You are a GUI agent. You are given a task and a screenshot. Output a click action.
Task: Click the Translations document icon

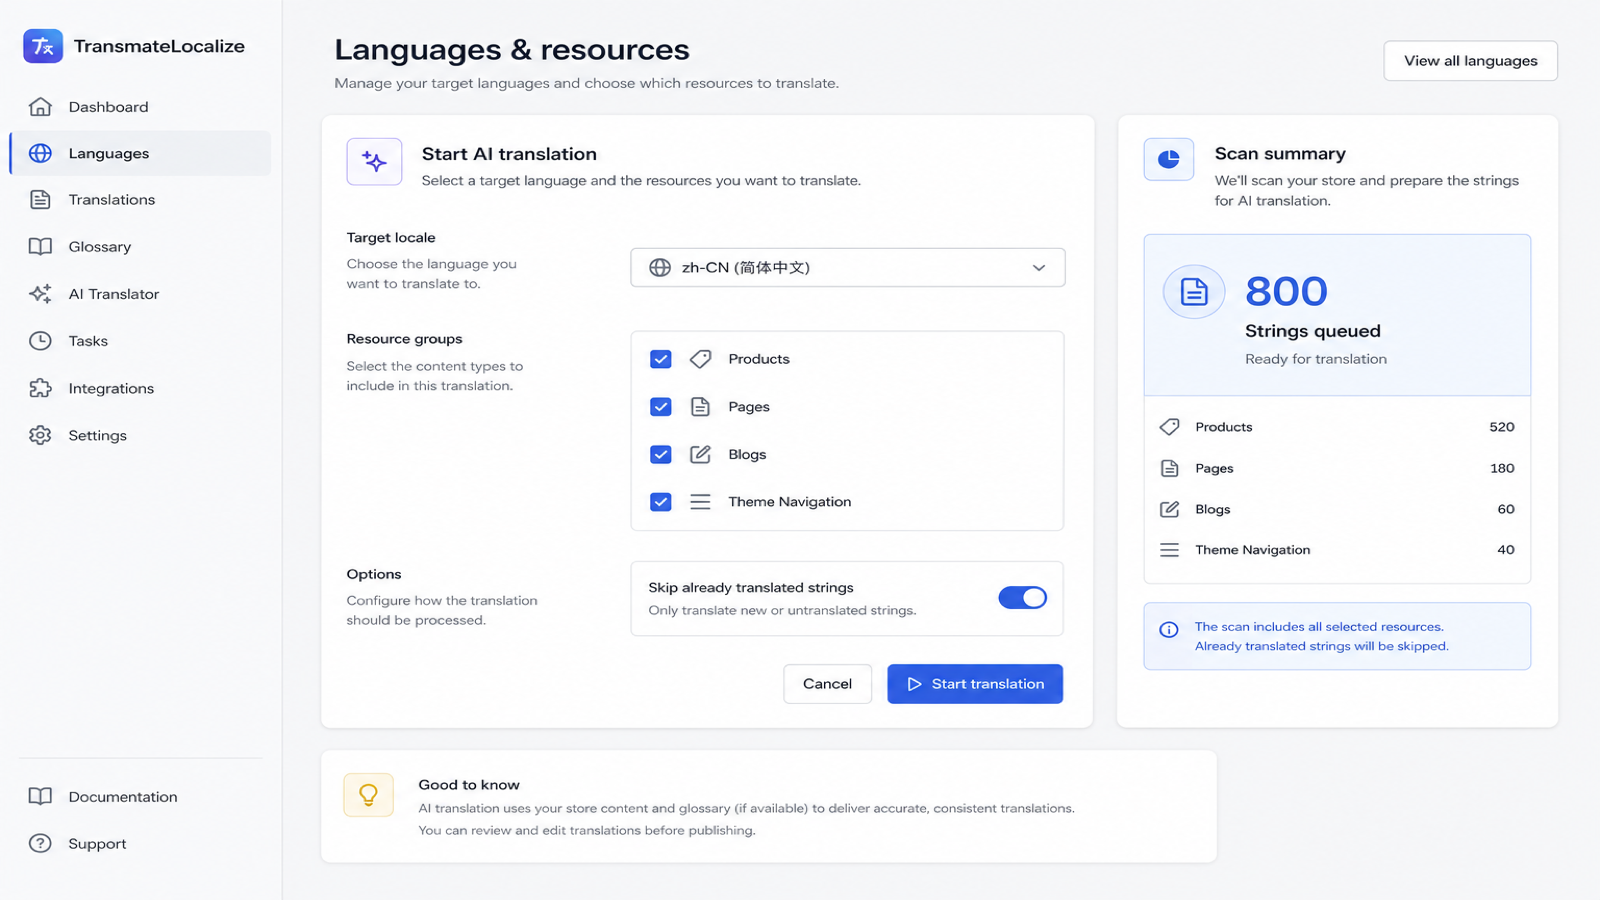(x=40, y=200)
